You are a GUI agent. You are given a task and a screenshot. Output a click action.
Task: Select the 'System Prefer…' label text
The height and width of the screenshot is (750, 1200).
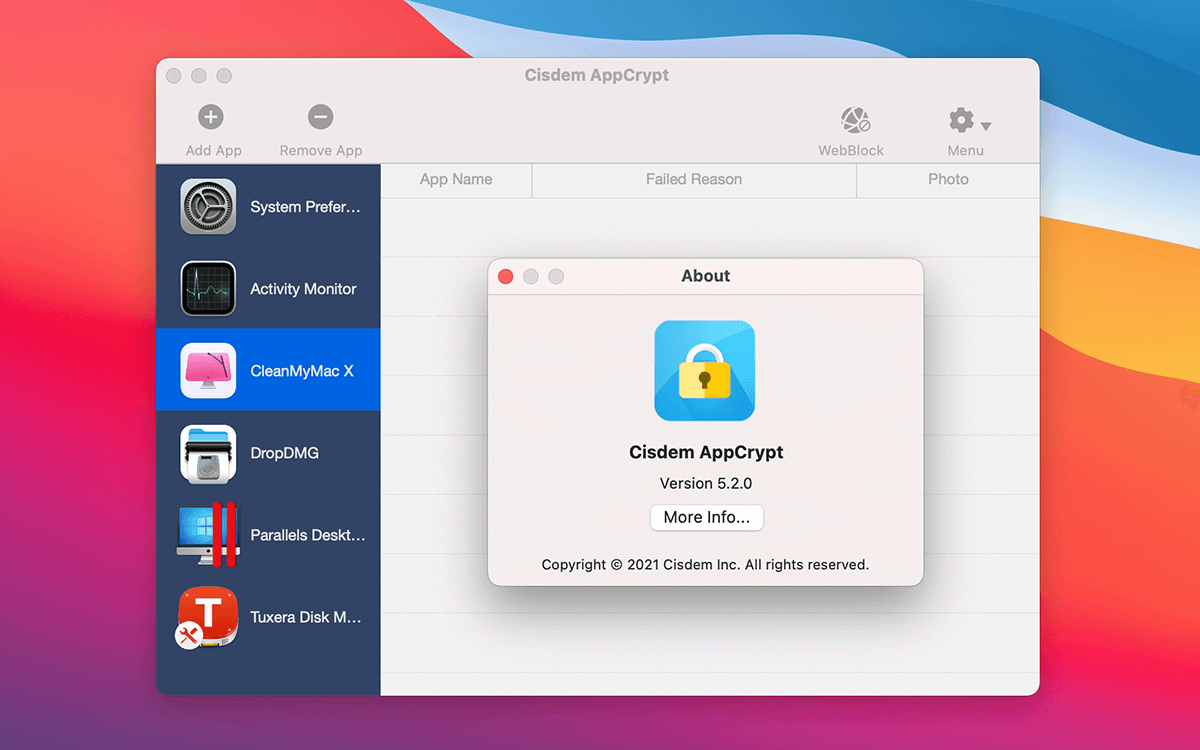tap(305, 207)
